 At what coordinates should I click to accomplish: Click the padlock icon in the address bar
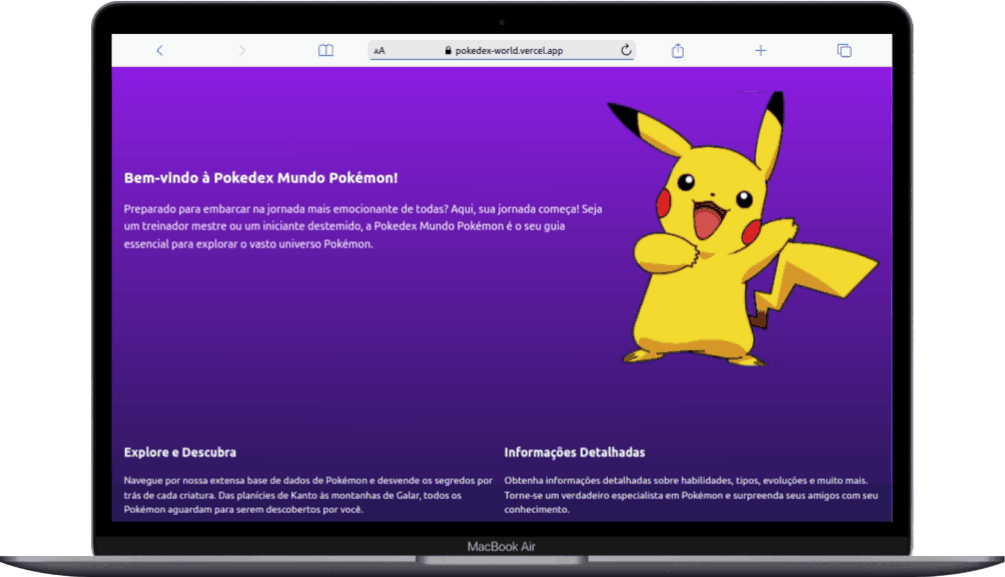pyautogui.click(x=449, y=50)
